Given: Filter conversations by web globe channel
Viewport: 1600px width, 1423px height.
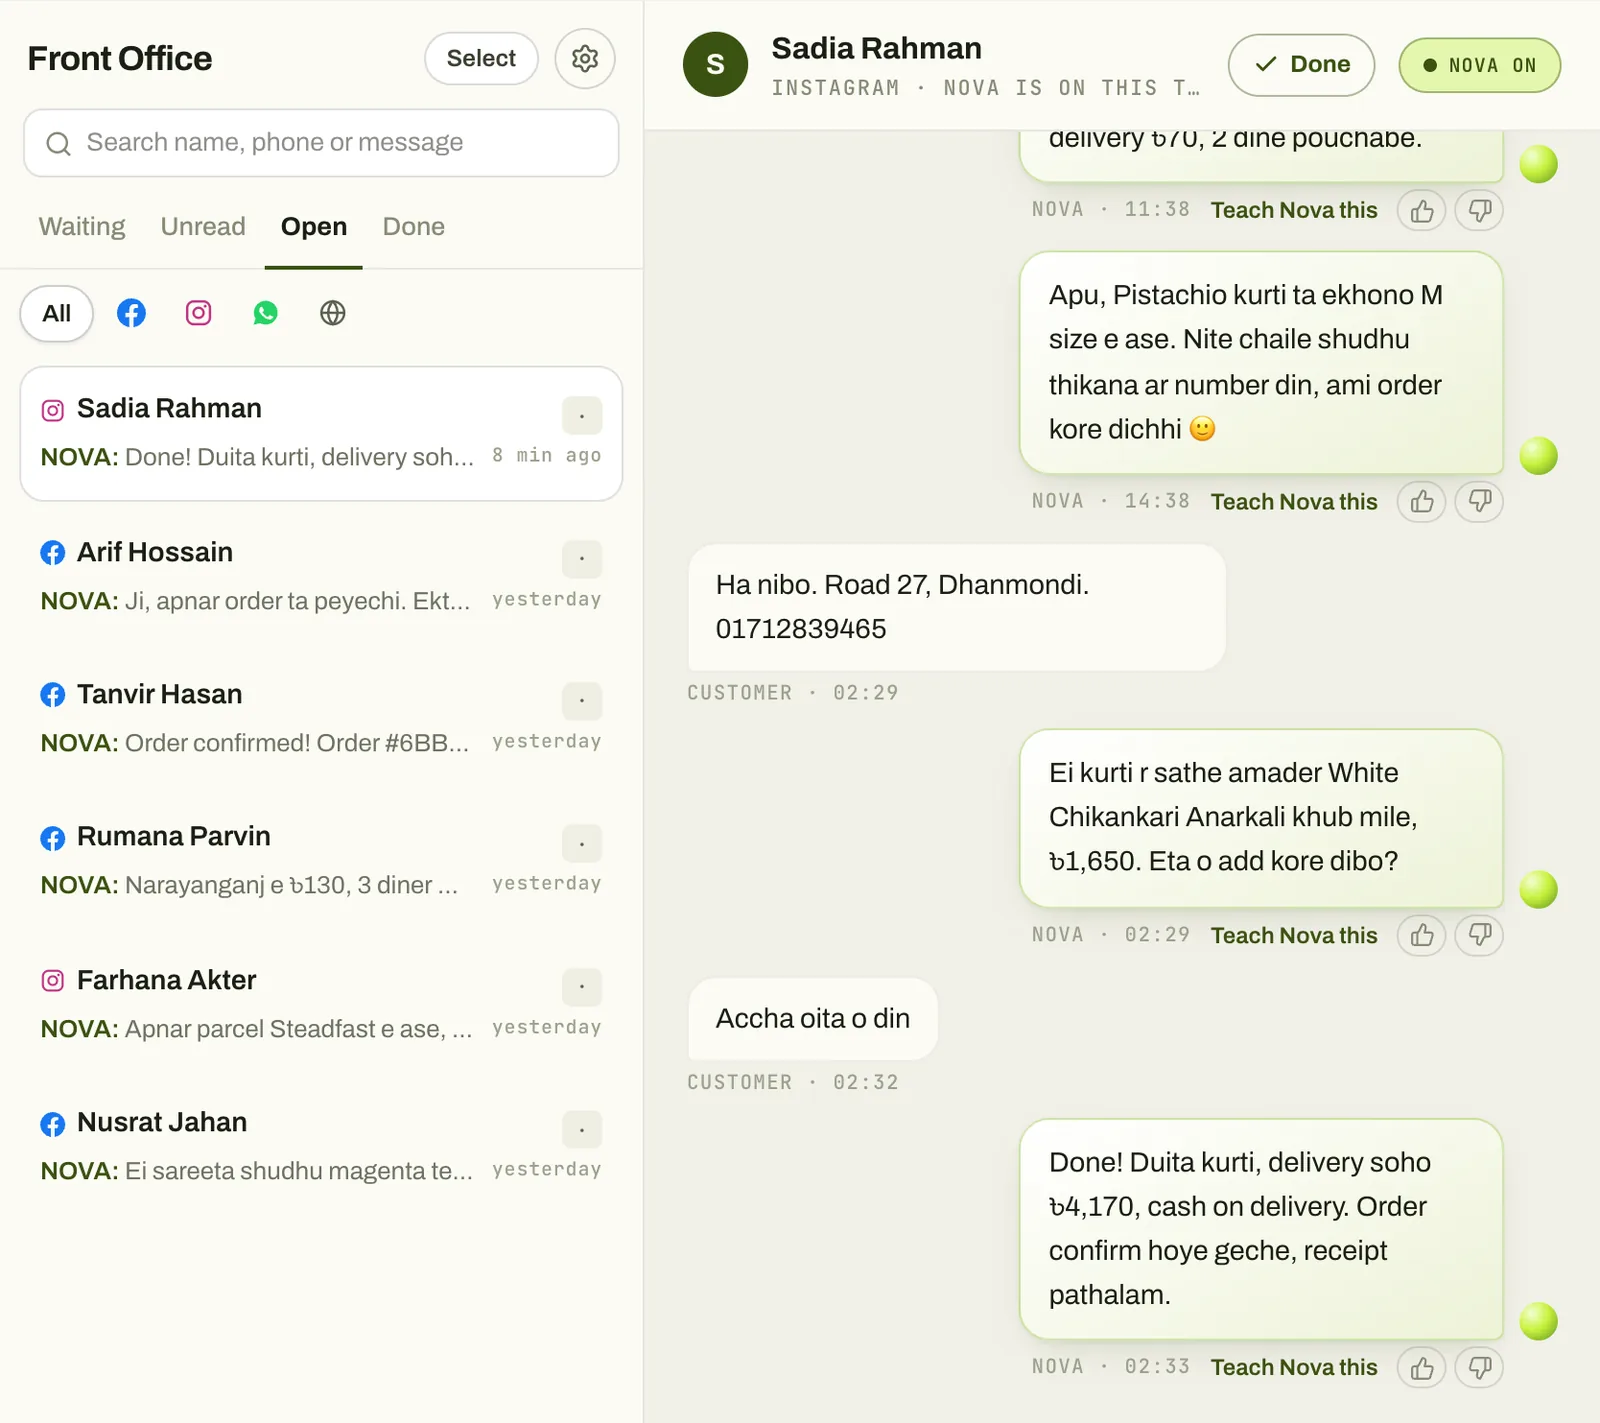Looking at the screenshot, I should pyautogui.click(x=333, y=313).
